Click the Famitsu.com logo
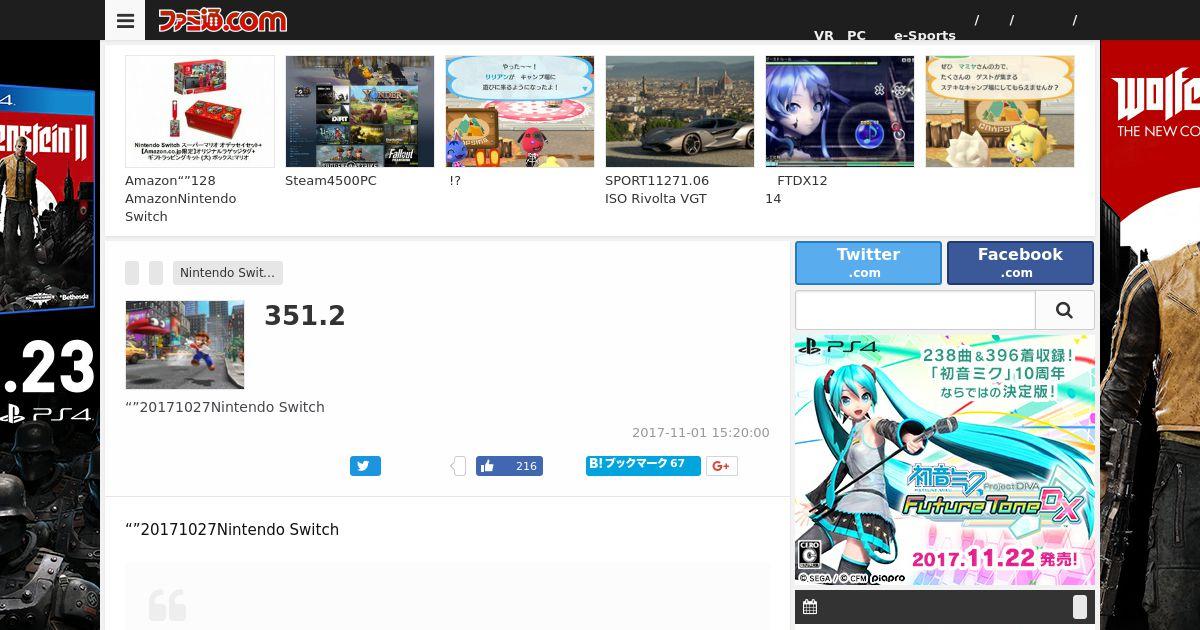 [x=222, y=20]
